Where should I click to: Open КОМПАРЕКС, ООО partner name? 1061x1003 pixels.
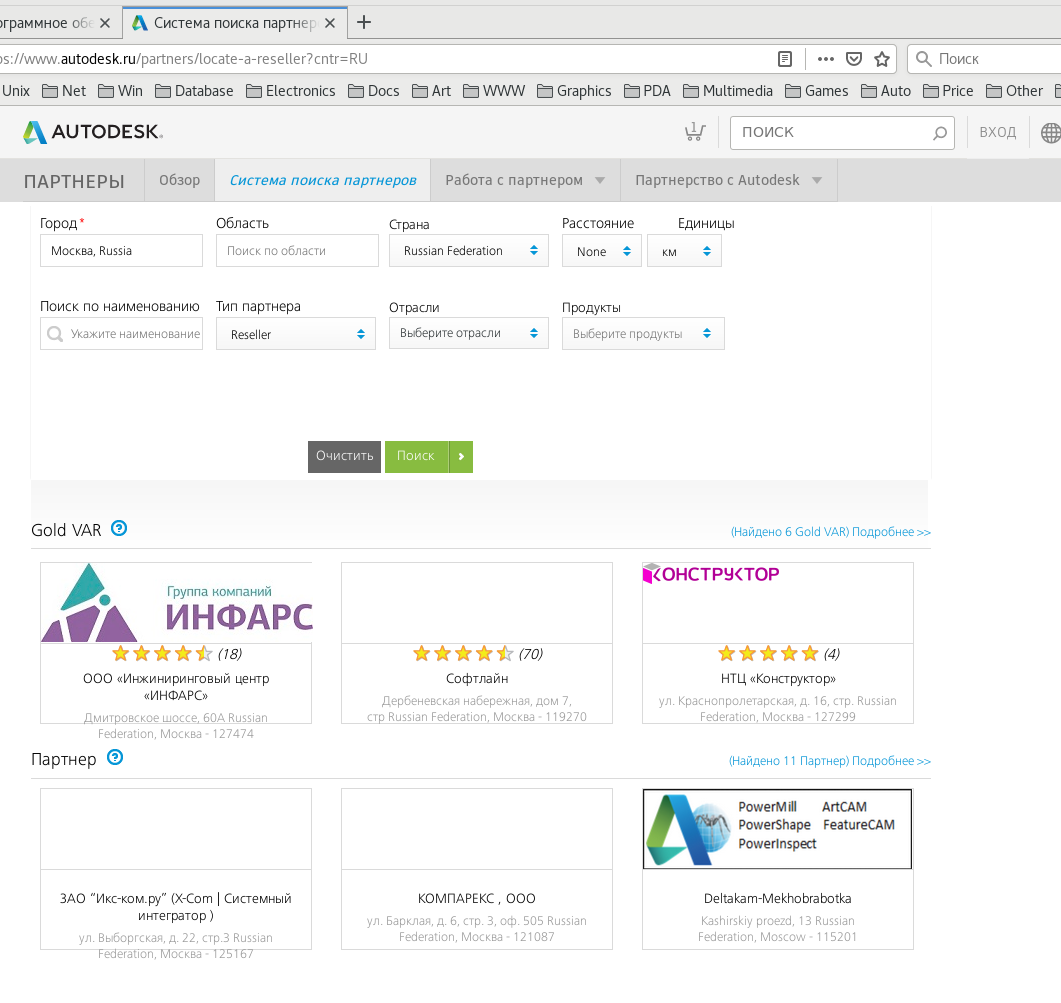pyautogui.click(x=476, y=898)
